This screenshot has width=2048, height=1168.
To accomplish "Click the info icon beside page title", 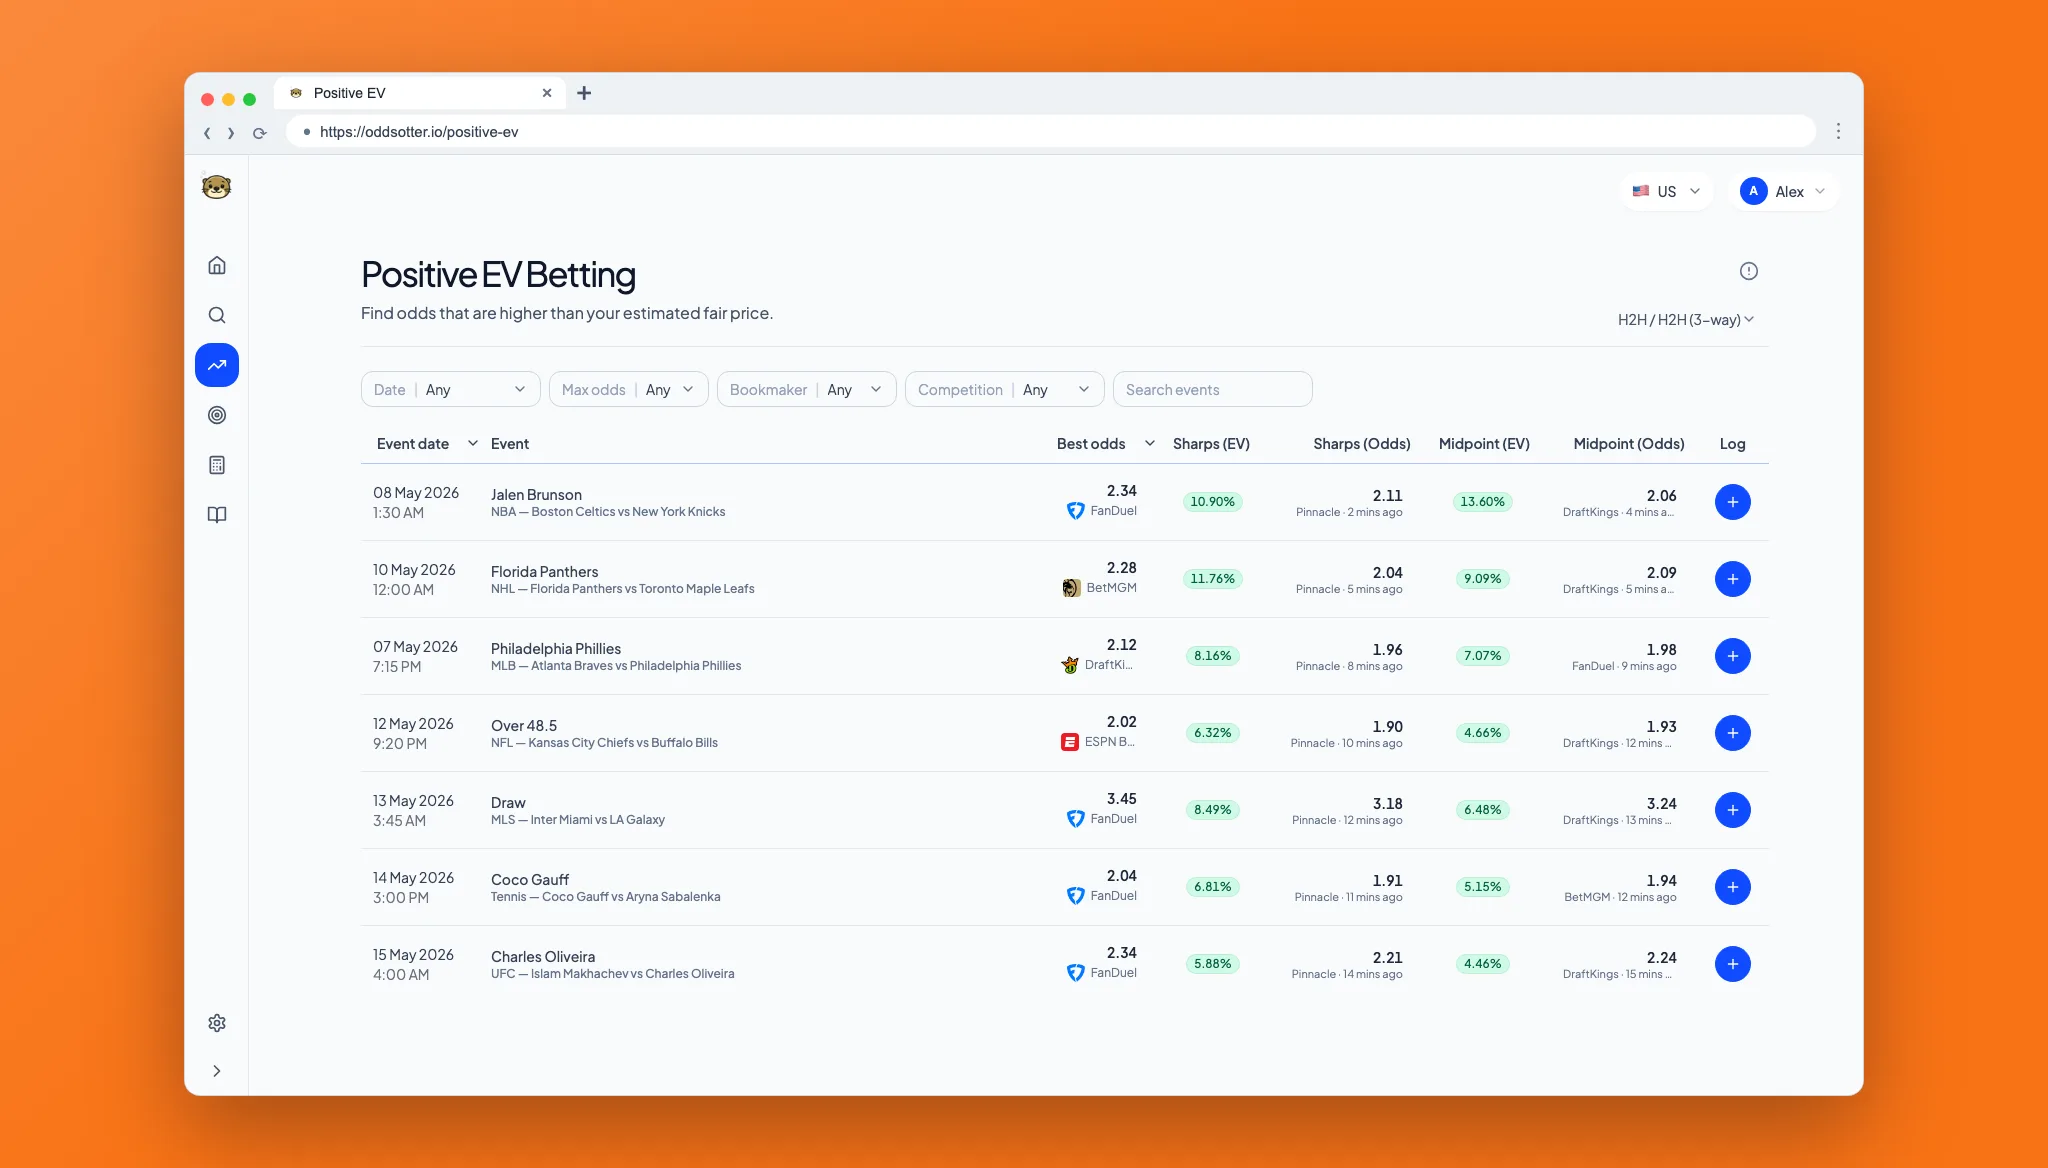I will click(1749, 271).
